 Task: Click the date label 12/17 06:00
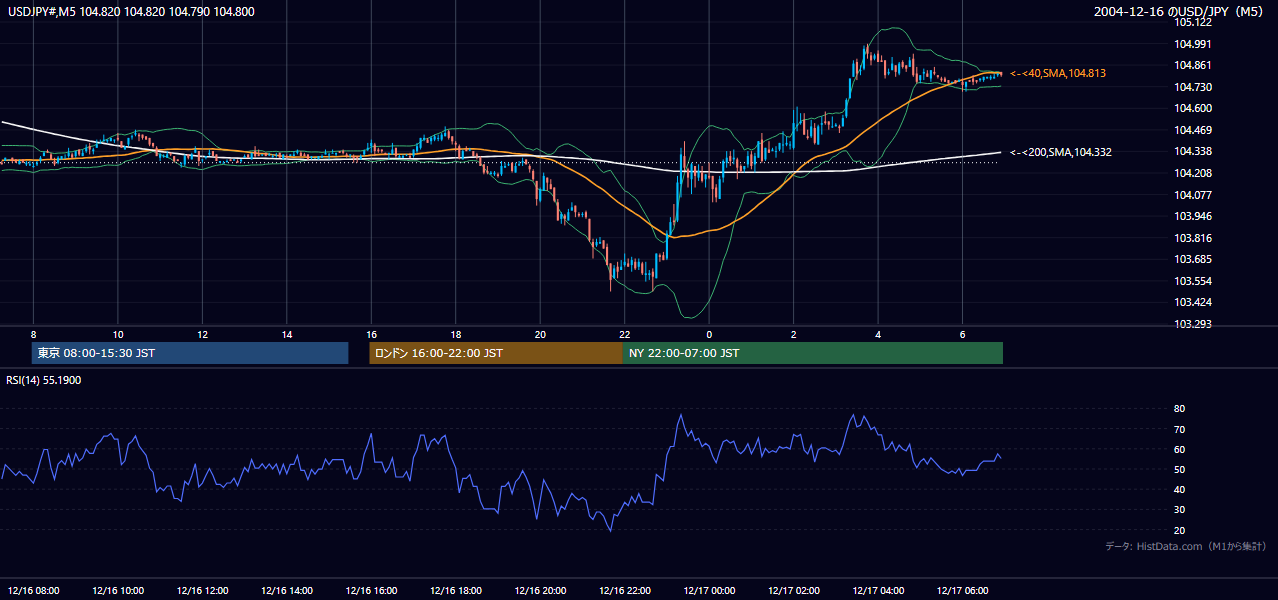pos(962,590)
